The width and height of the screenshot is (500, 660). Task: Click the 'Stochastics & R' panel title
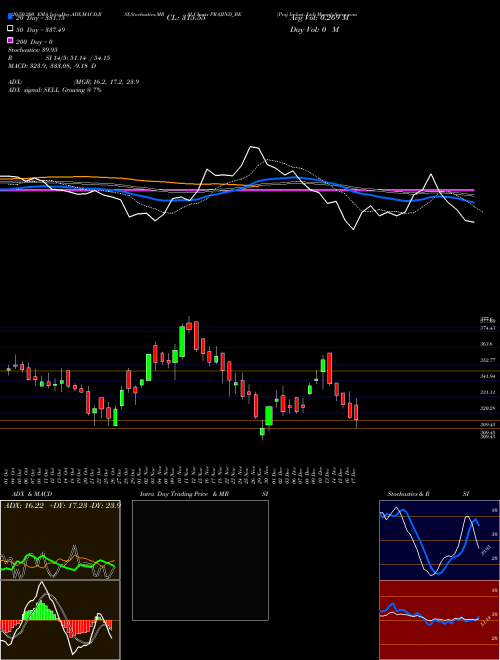coord(408,494)
